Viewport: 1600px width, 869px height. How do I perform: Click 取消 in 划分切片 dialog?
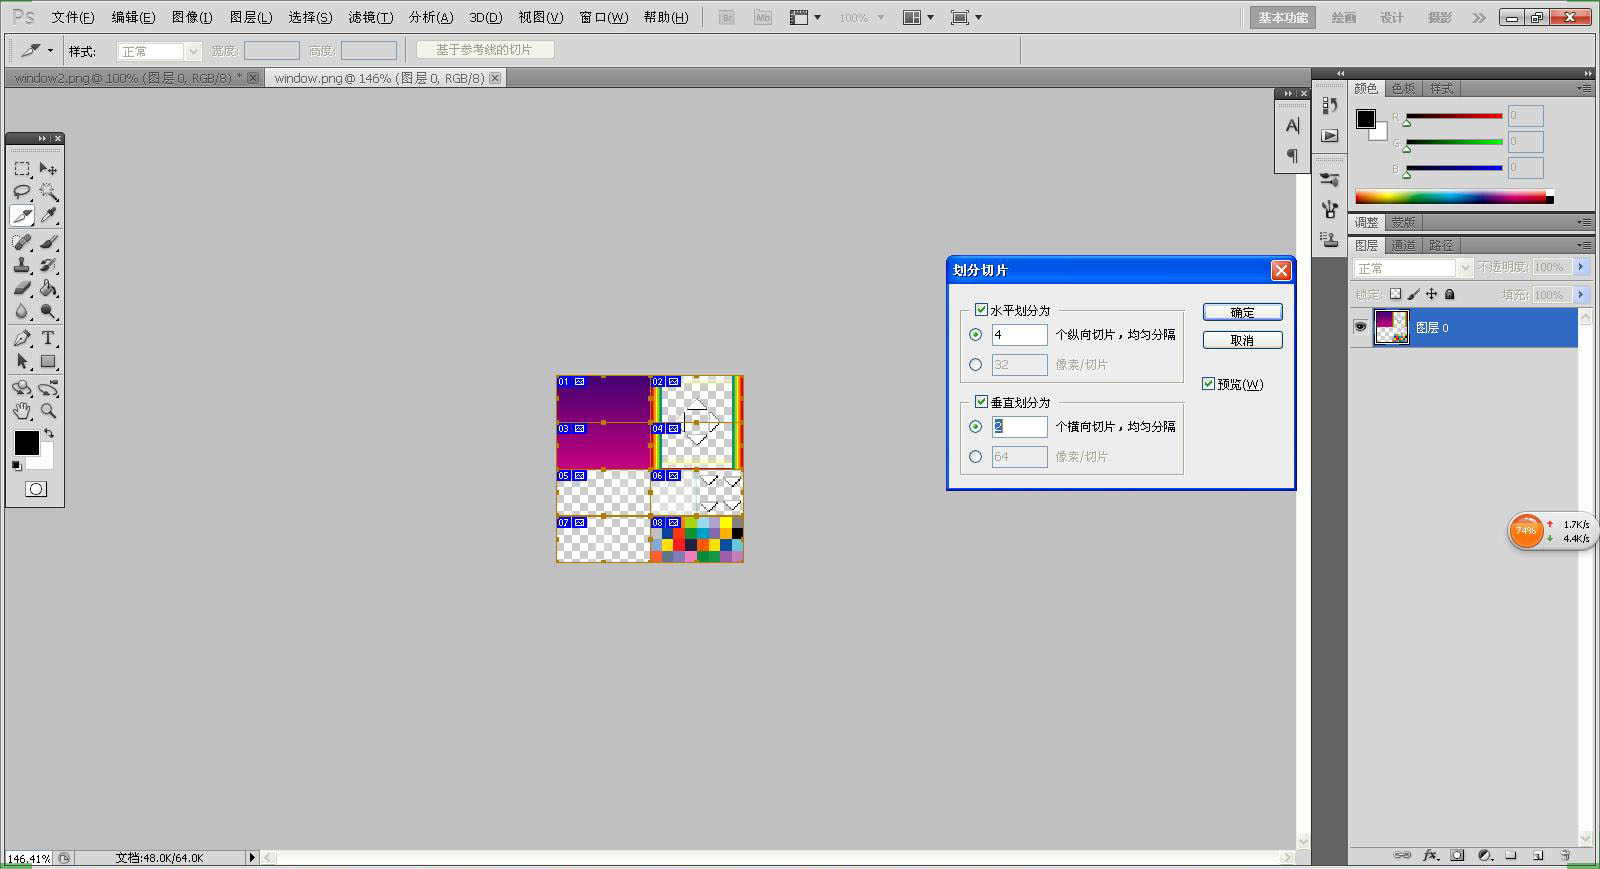tap(1242, 340)
